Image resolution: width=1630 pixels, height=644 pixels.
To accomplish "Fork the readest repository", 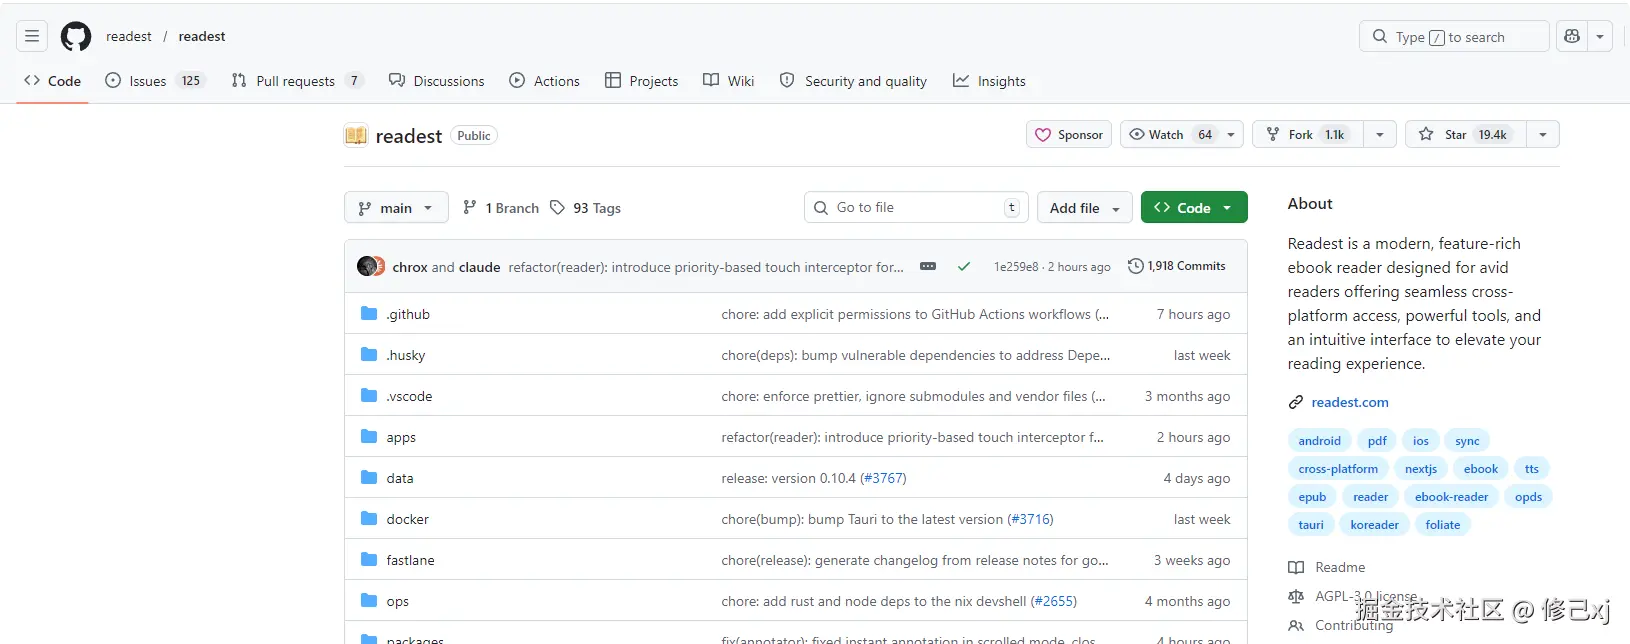I will click(1302, 135).
